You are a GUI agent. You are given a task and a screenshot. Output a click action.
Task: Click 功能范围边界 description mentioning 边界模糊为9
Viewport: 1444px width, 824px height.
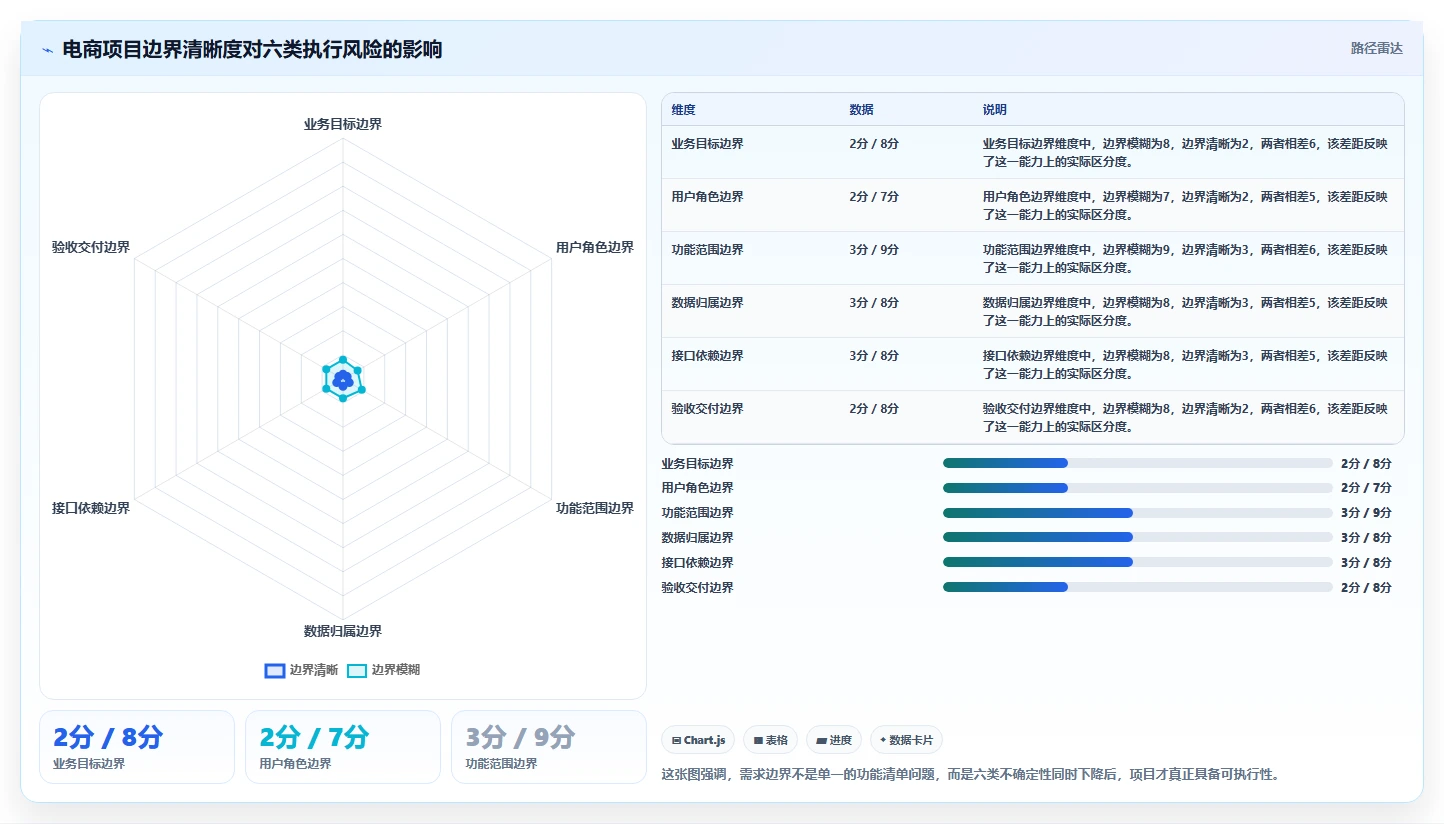point(1185,259)
